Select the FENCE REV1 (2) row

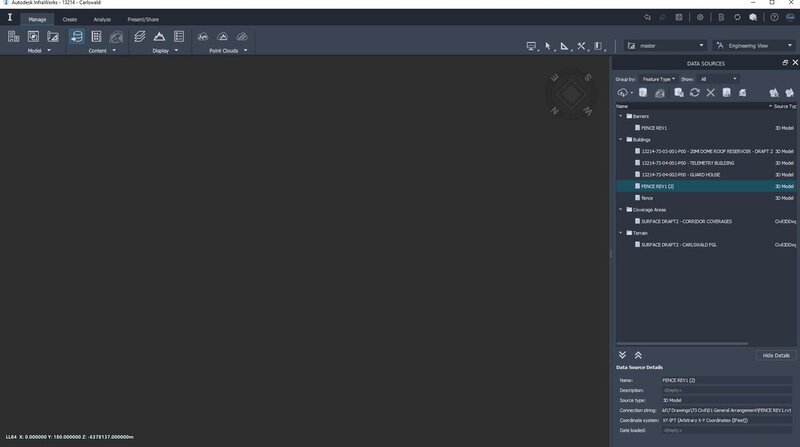point(706,186)
